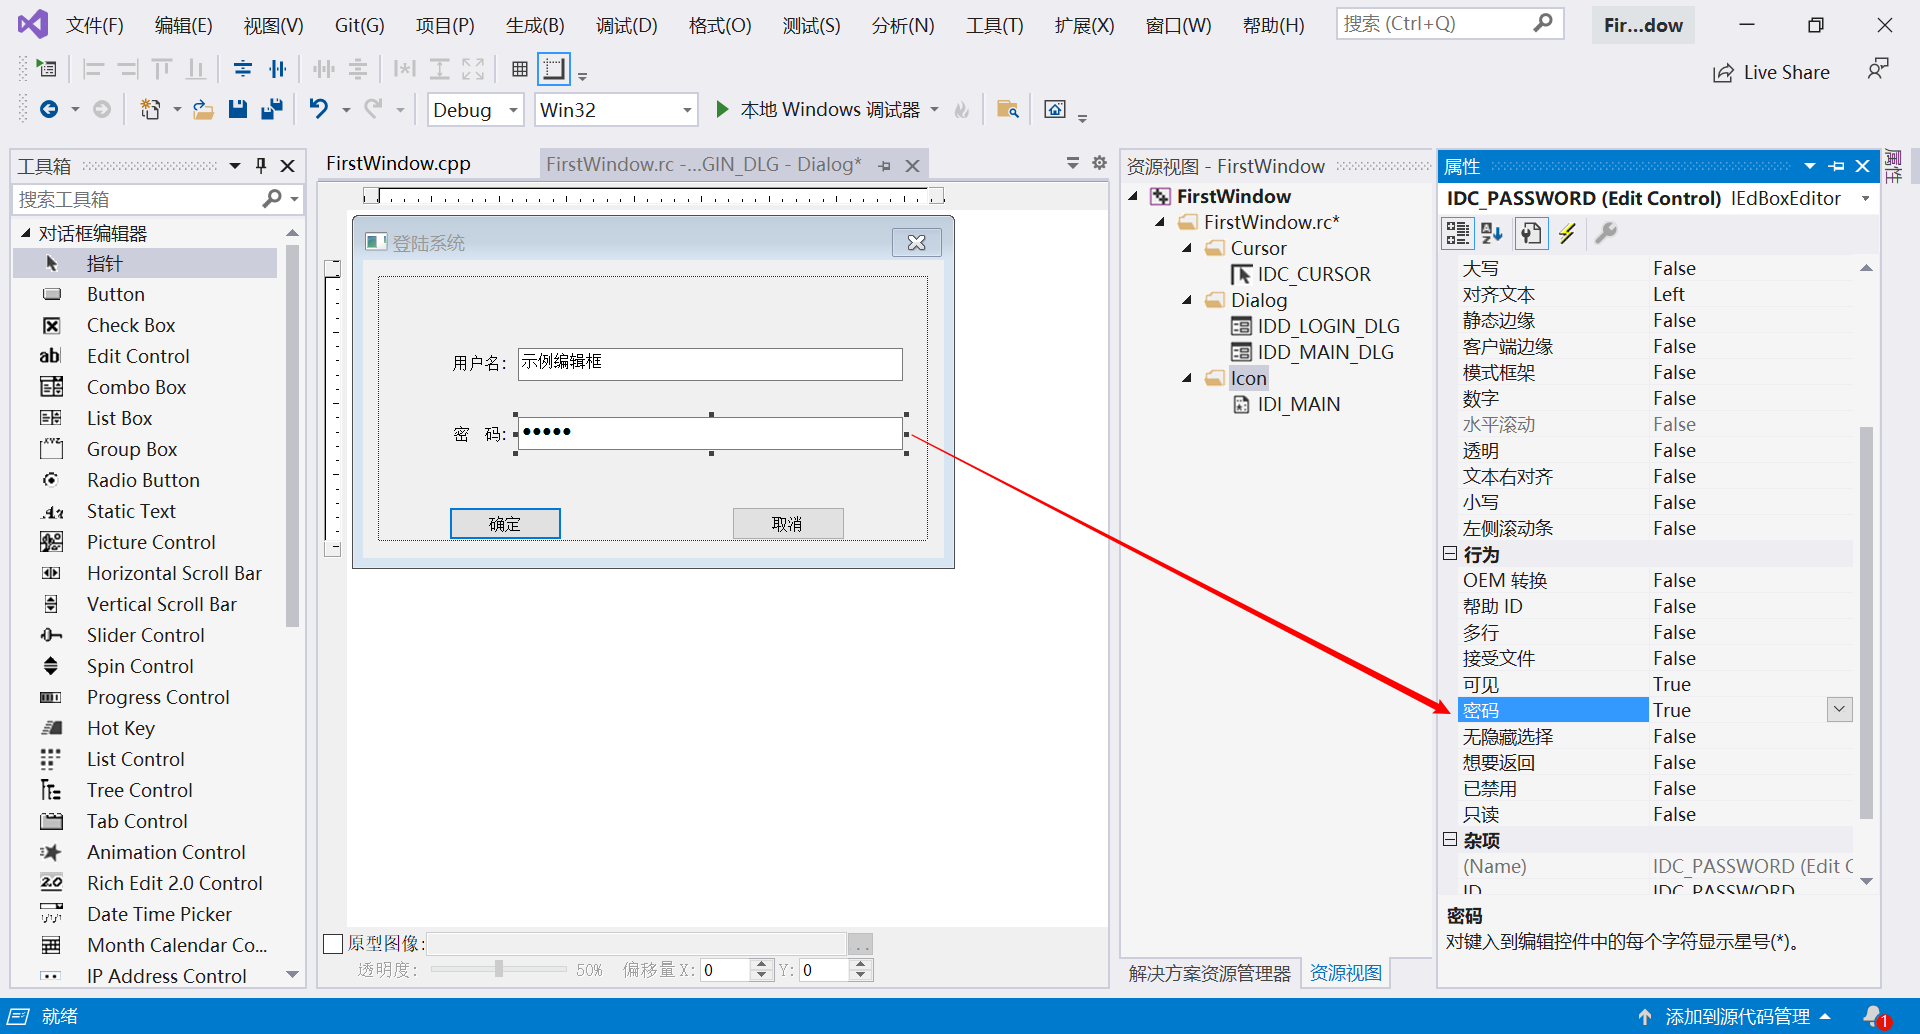Click the Undo icon on the toolbar
The width and height of the screenshot is (1920, 1034).
coord(318,109)
